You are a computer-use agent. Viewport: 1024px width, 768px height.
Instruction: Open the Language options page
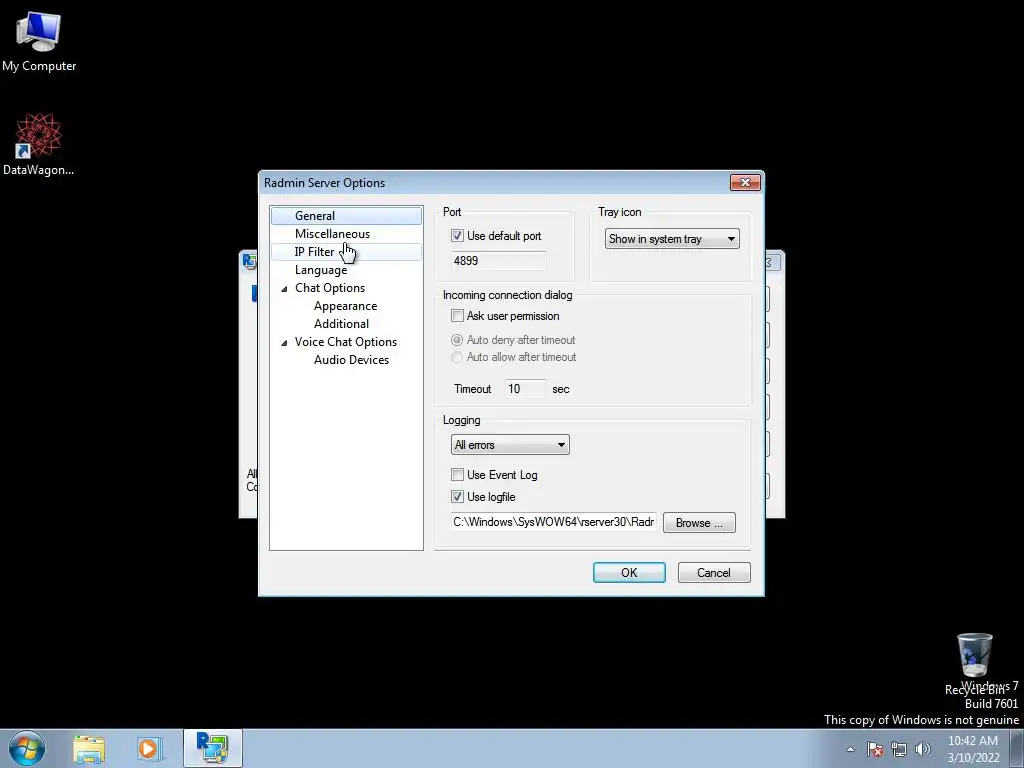point(321,270)
